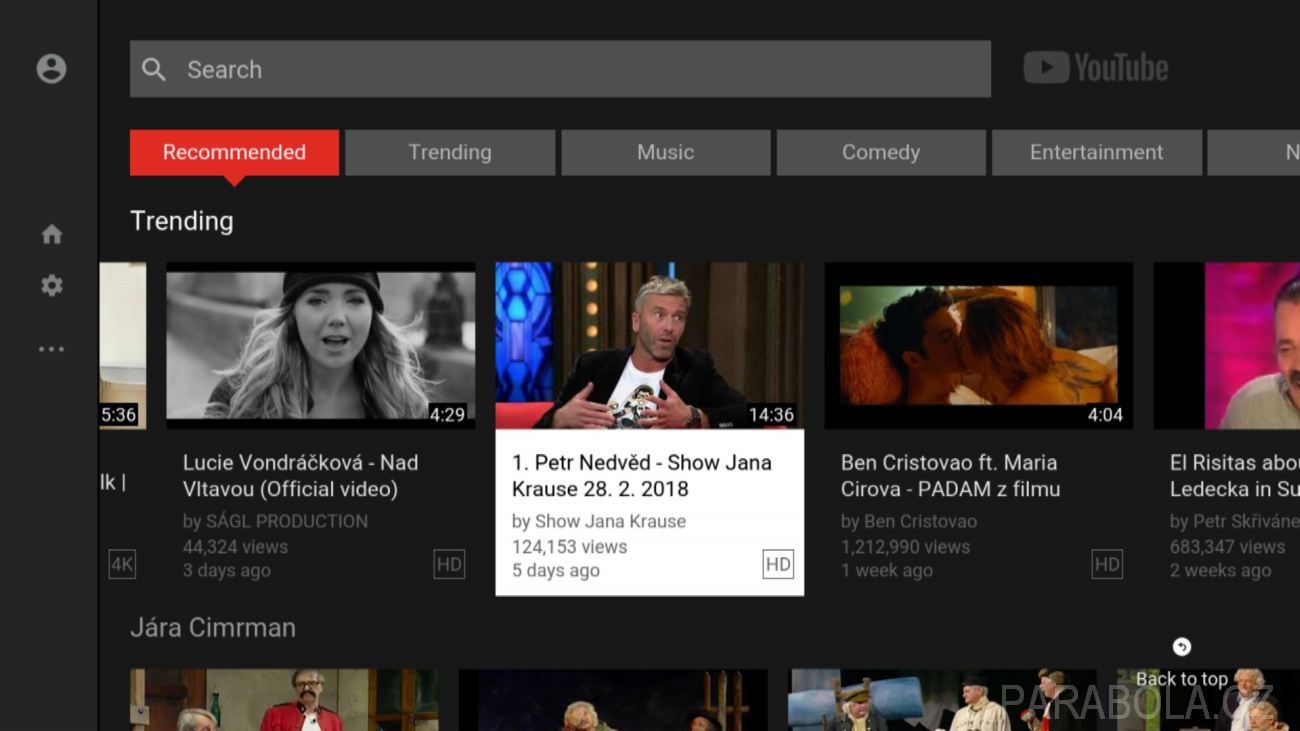
Task: Click '1,212,990 views' text
Action: tap(906, 547)
